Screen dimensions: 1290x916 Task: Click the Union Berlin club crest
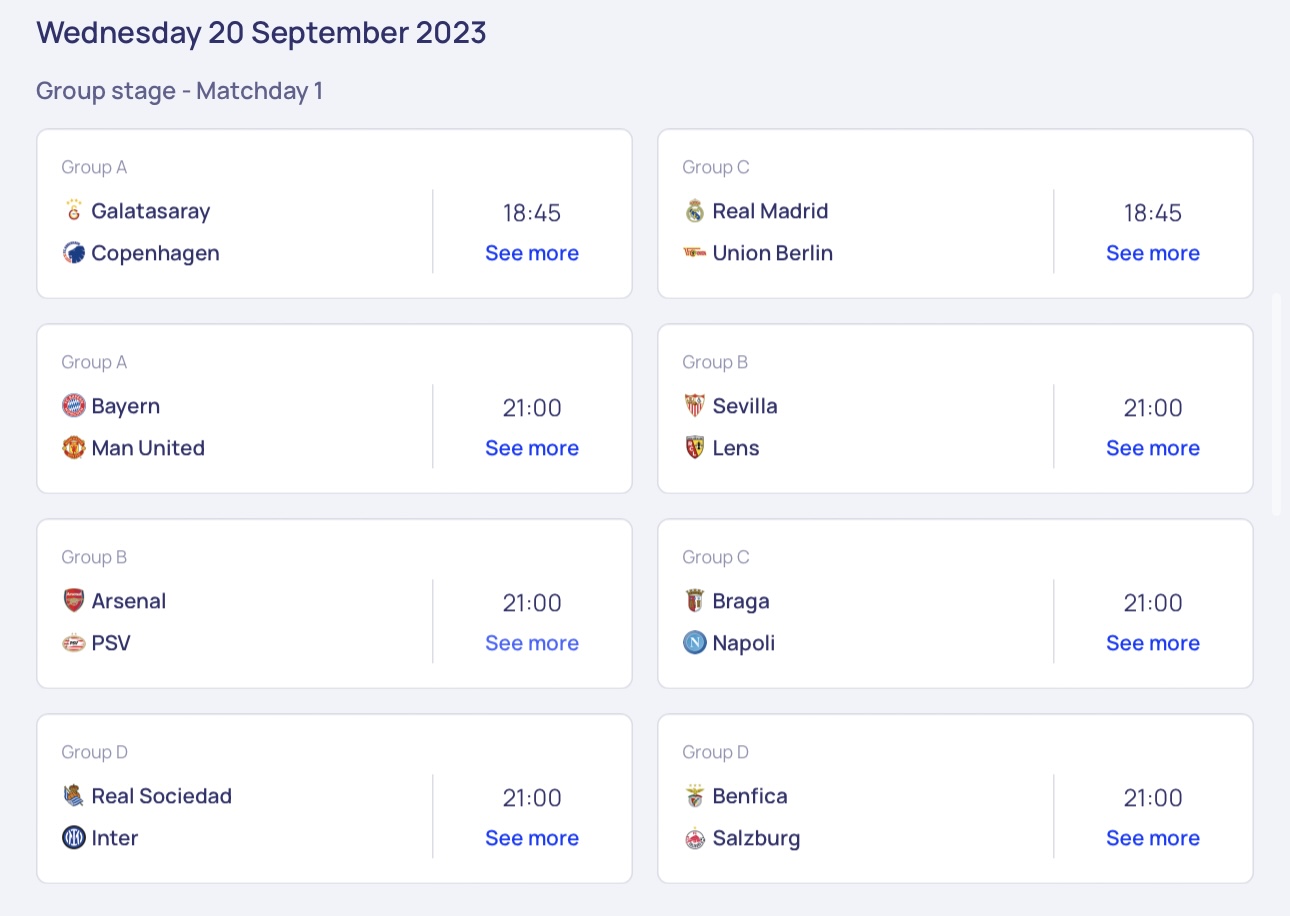tap(695, 253)
